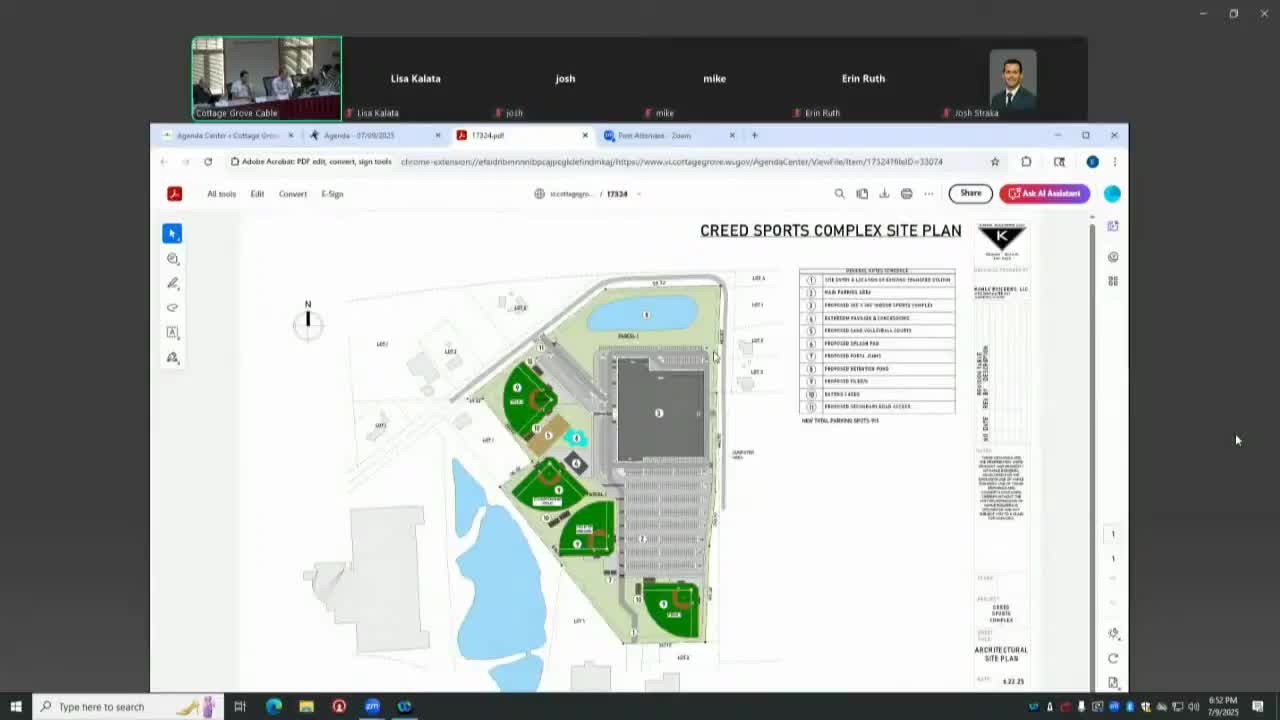The image size is (1280, 720).
Task: Select Josh Straka video thumbnail
Action: (x=1012, y=79)
